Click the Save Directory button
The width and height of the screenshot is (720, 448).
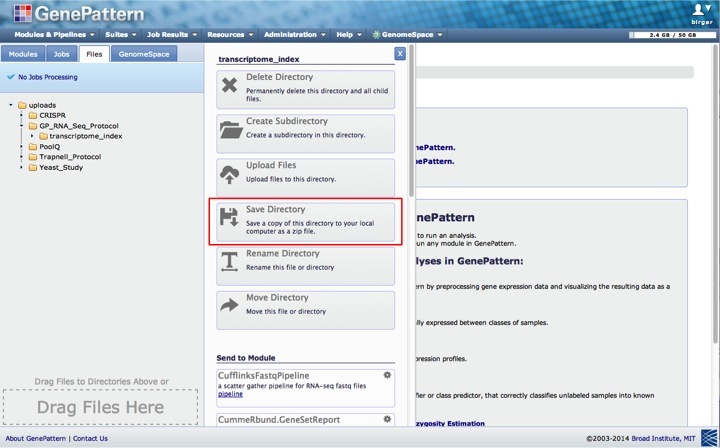tap(305, 222)
